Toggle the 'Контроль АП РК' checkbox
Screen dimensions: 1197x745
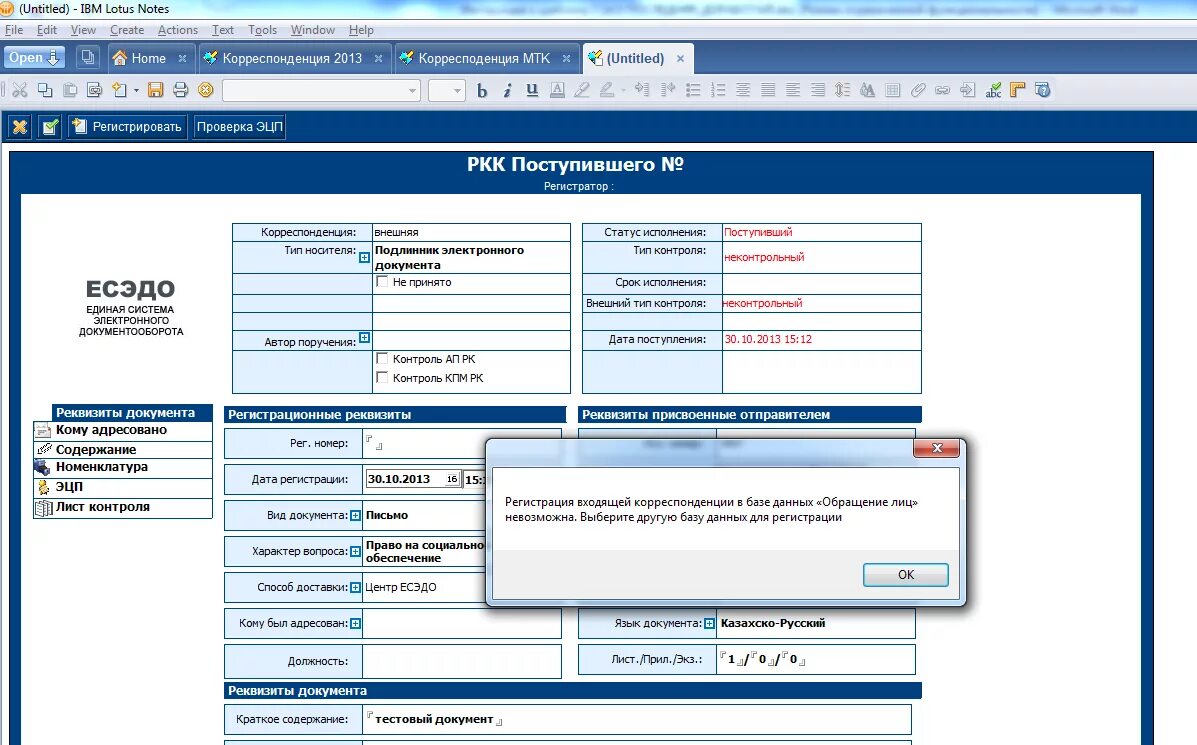(x=382, y=359)
